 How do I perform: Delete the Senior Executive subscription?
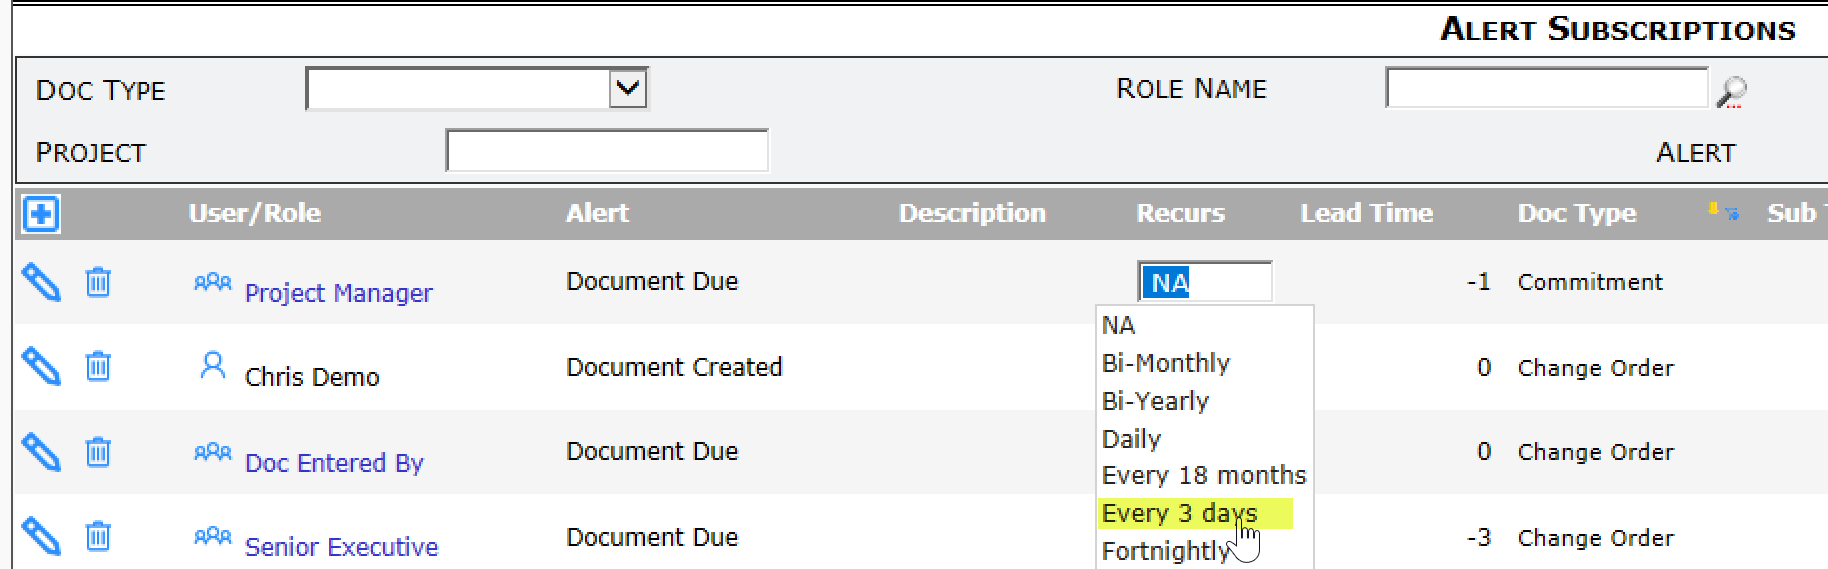tap(98, 536)
